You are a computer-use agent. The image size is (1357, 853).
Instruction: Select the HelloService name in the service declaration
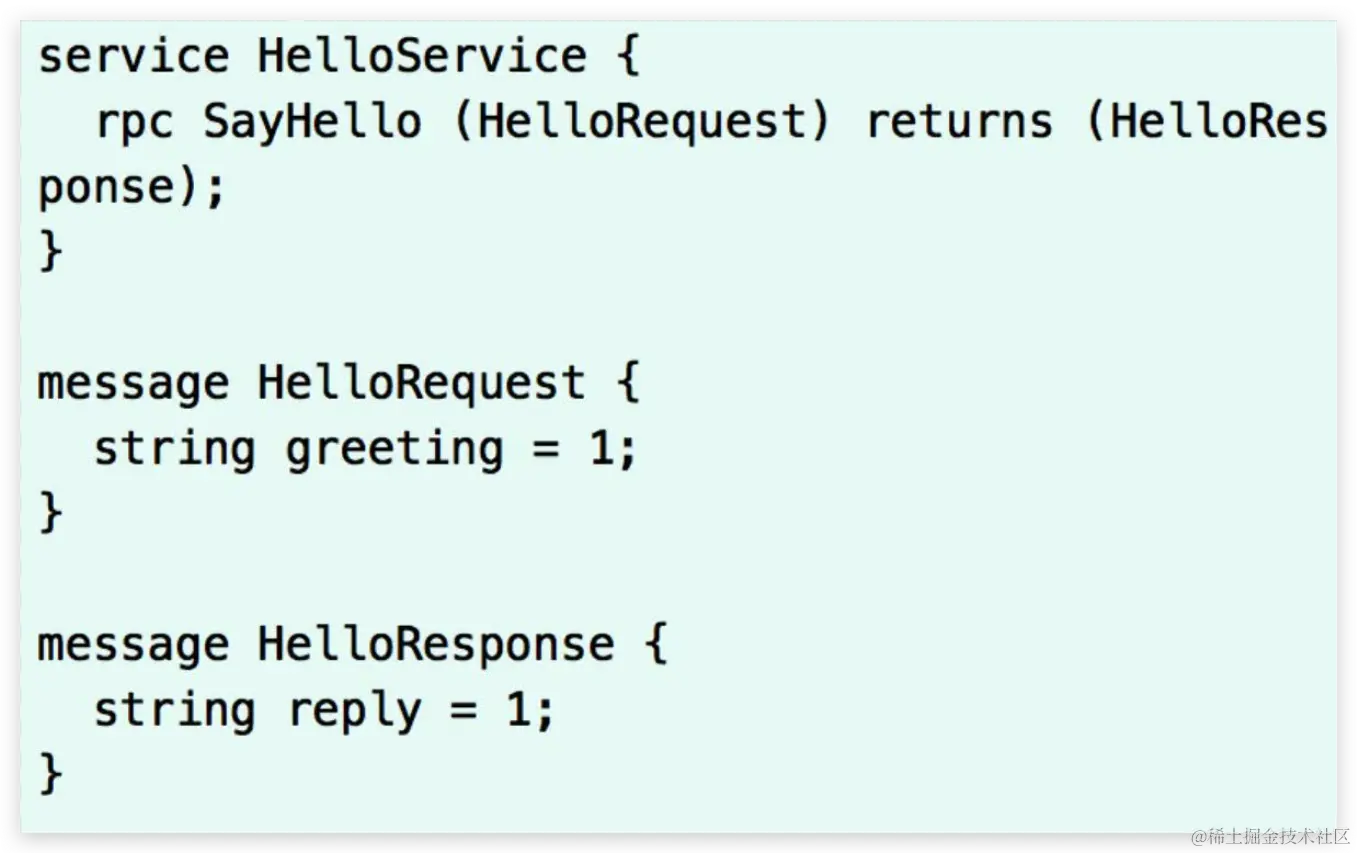point(421,56)
